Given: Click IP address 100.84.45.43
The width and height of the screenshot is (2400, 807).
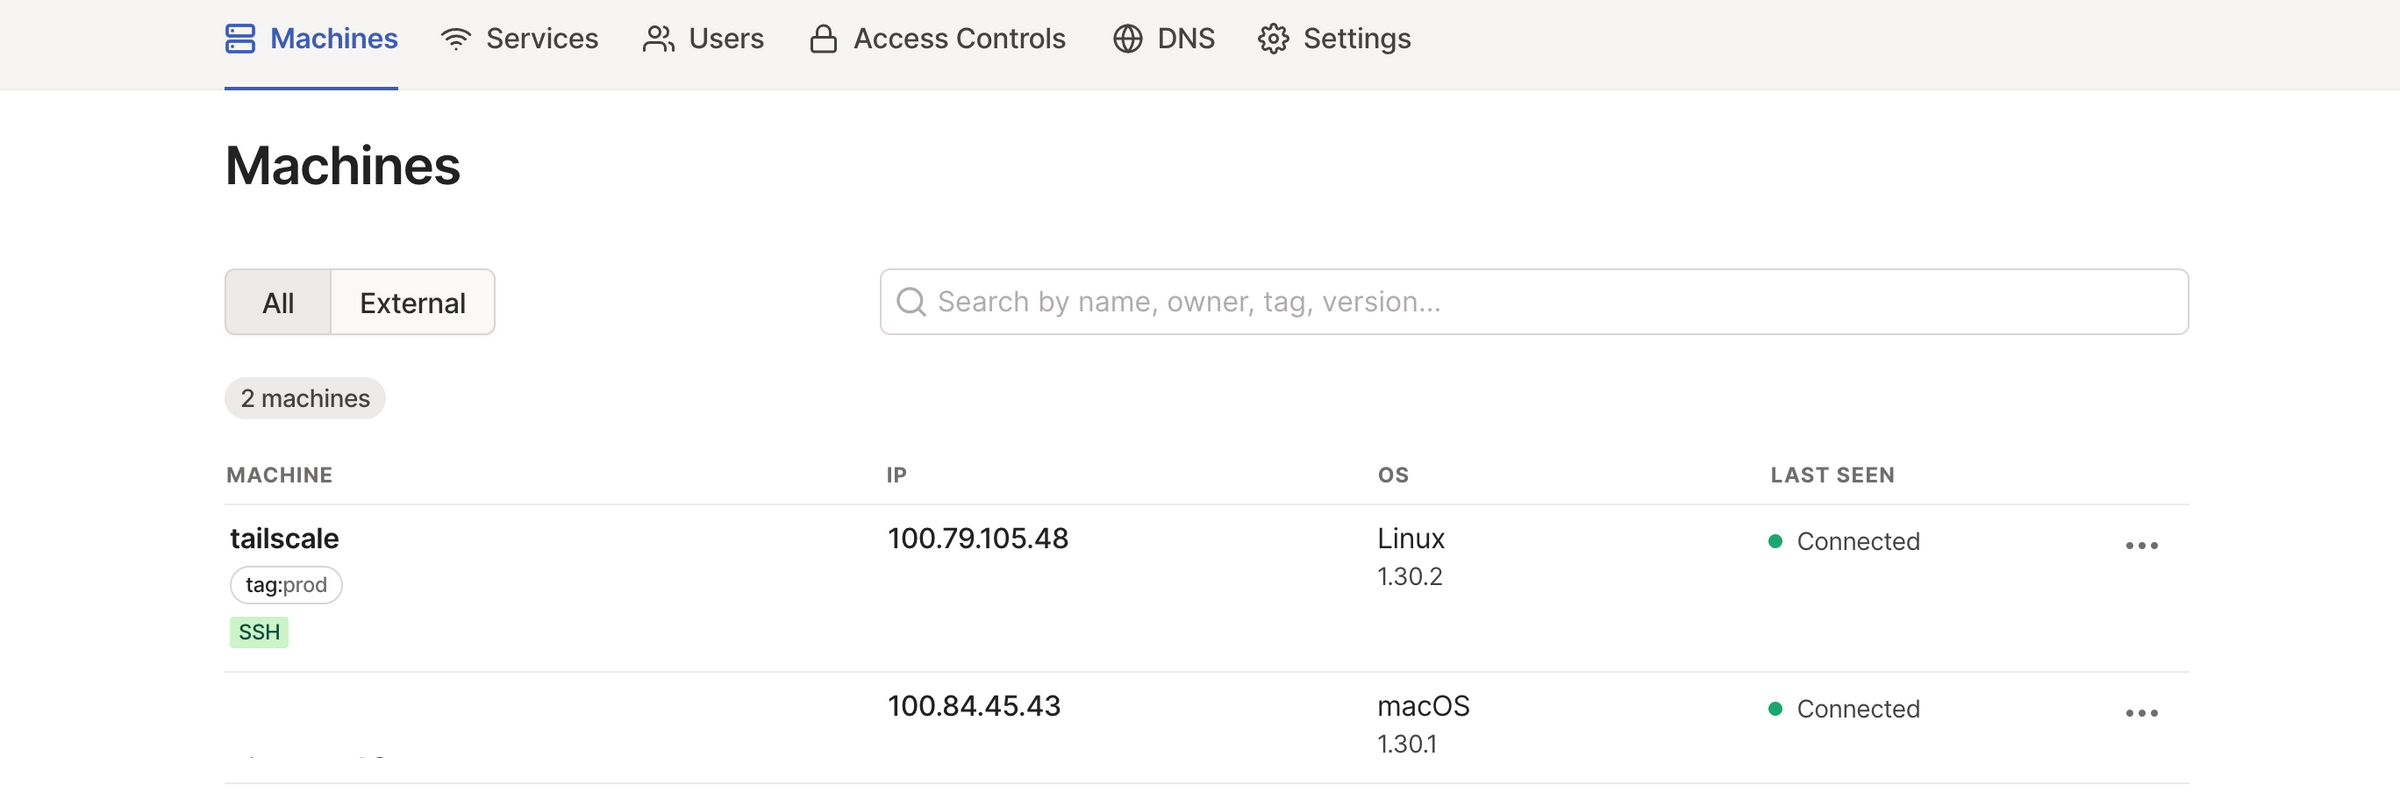Looking at the screenshot, I should (x=974, y=706).
